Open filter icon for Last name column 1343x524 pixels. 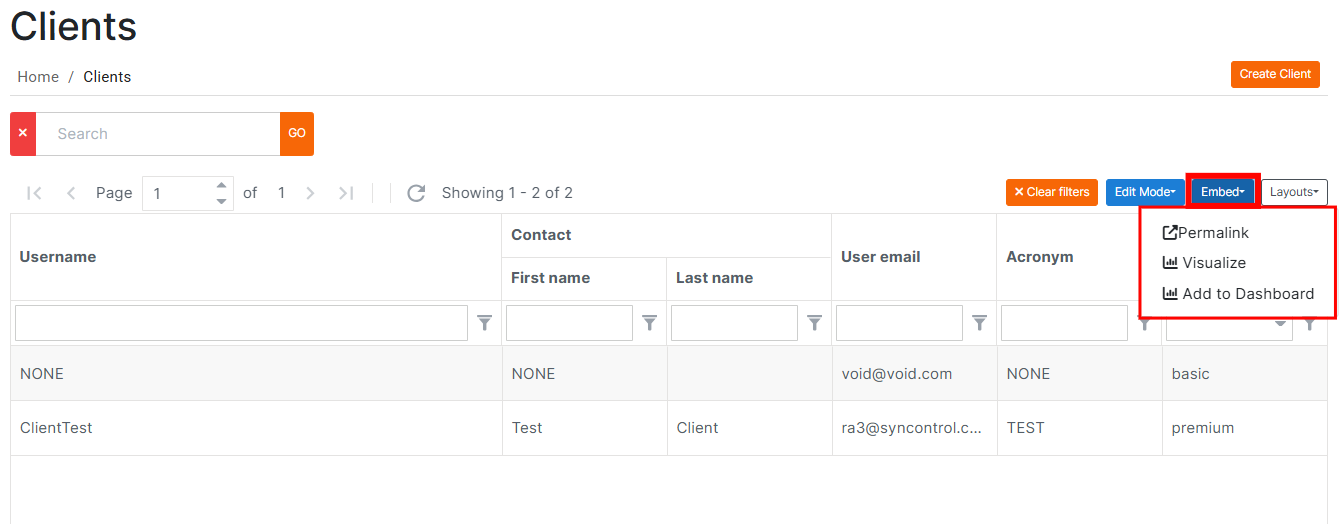[x=815, y=323]
